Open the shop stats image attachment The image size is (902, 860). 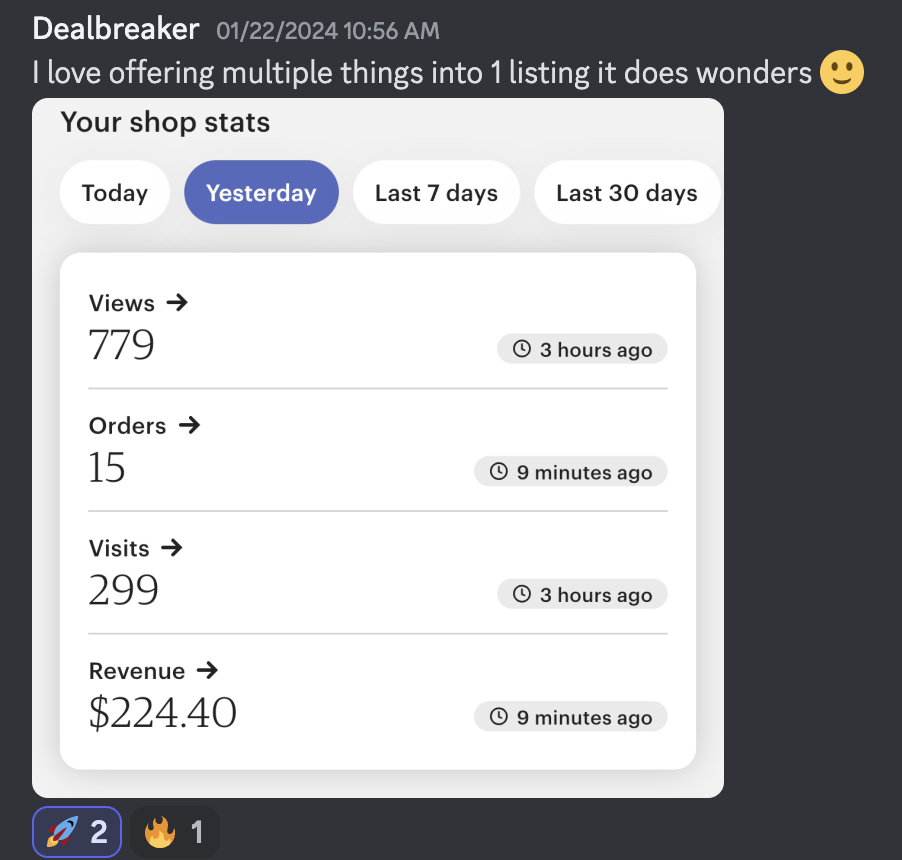coord(378,448)
